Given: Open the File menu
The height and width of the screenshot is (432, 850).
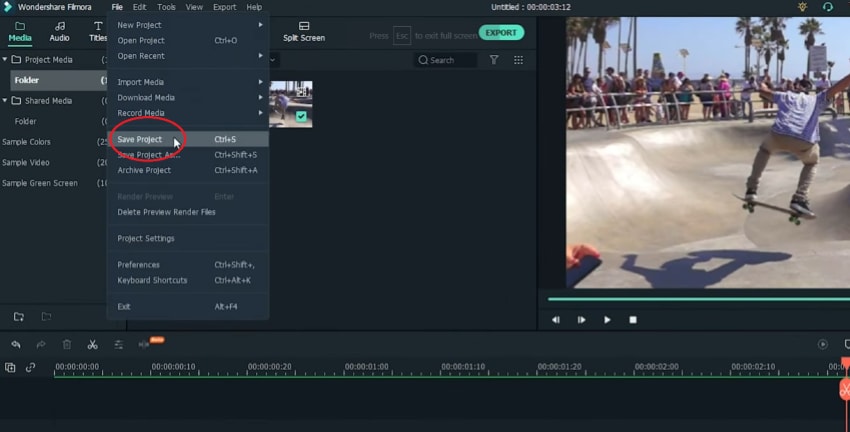Looking at the screenshot, I should [117, 7].
